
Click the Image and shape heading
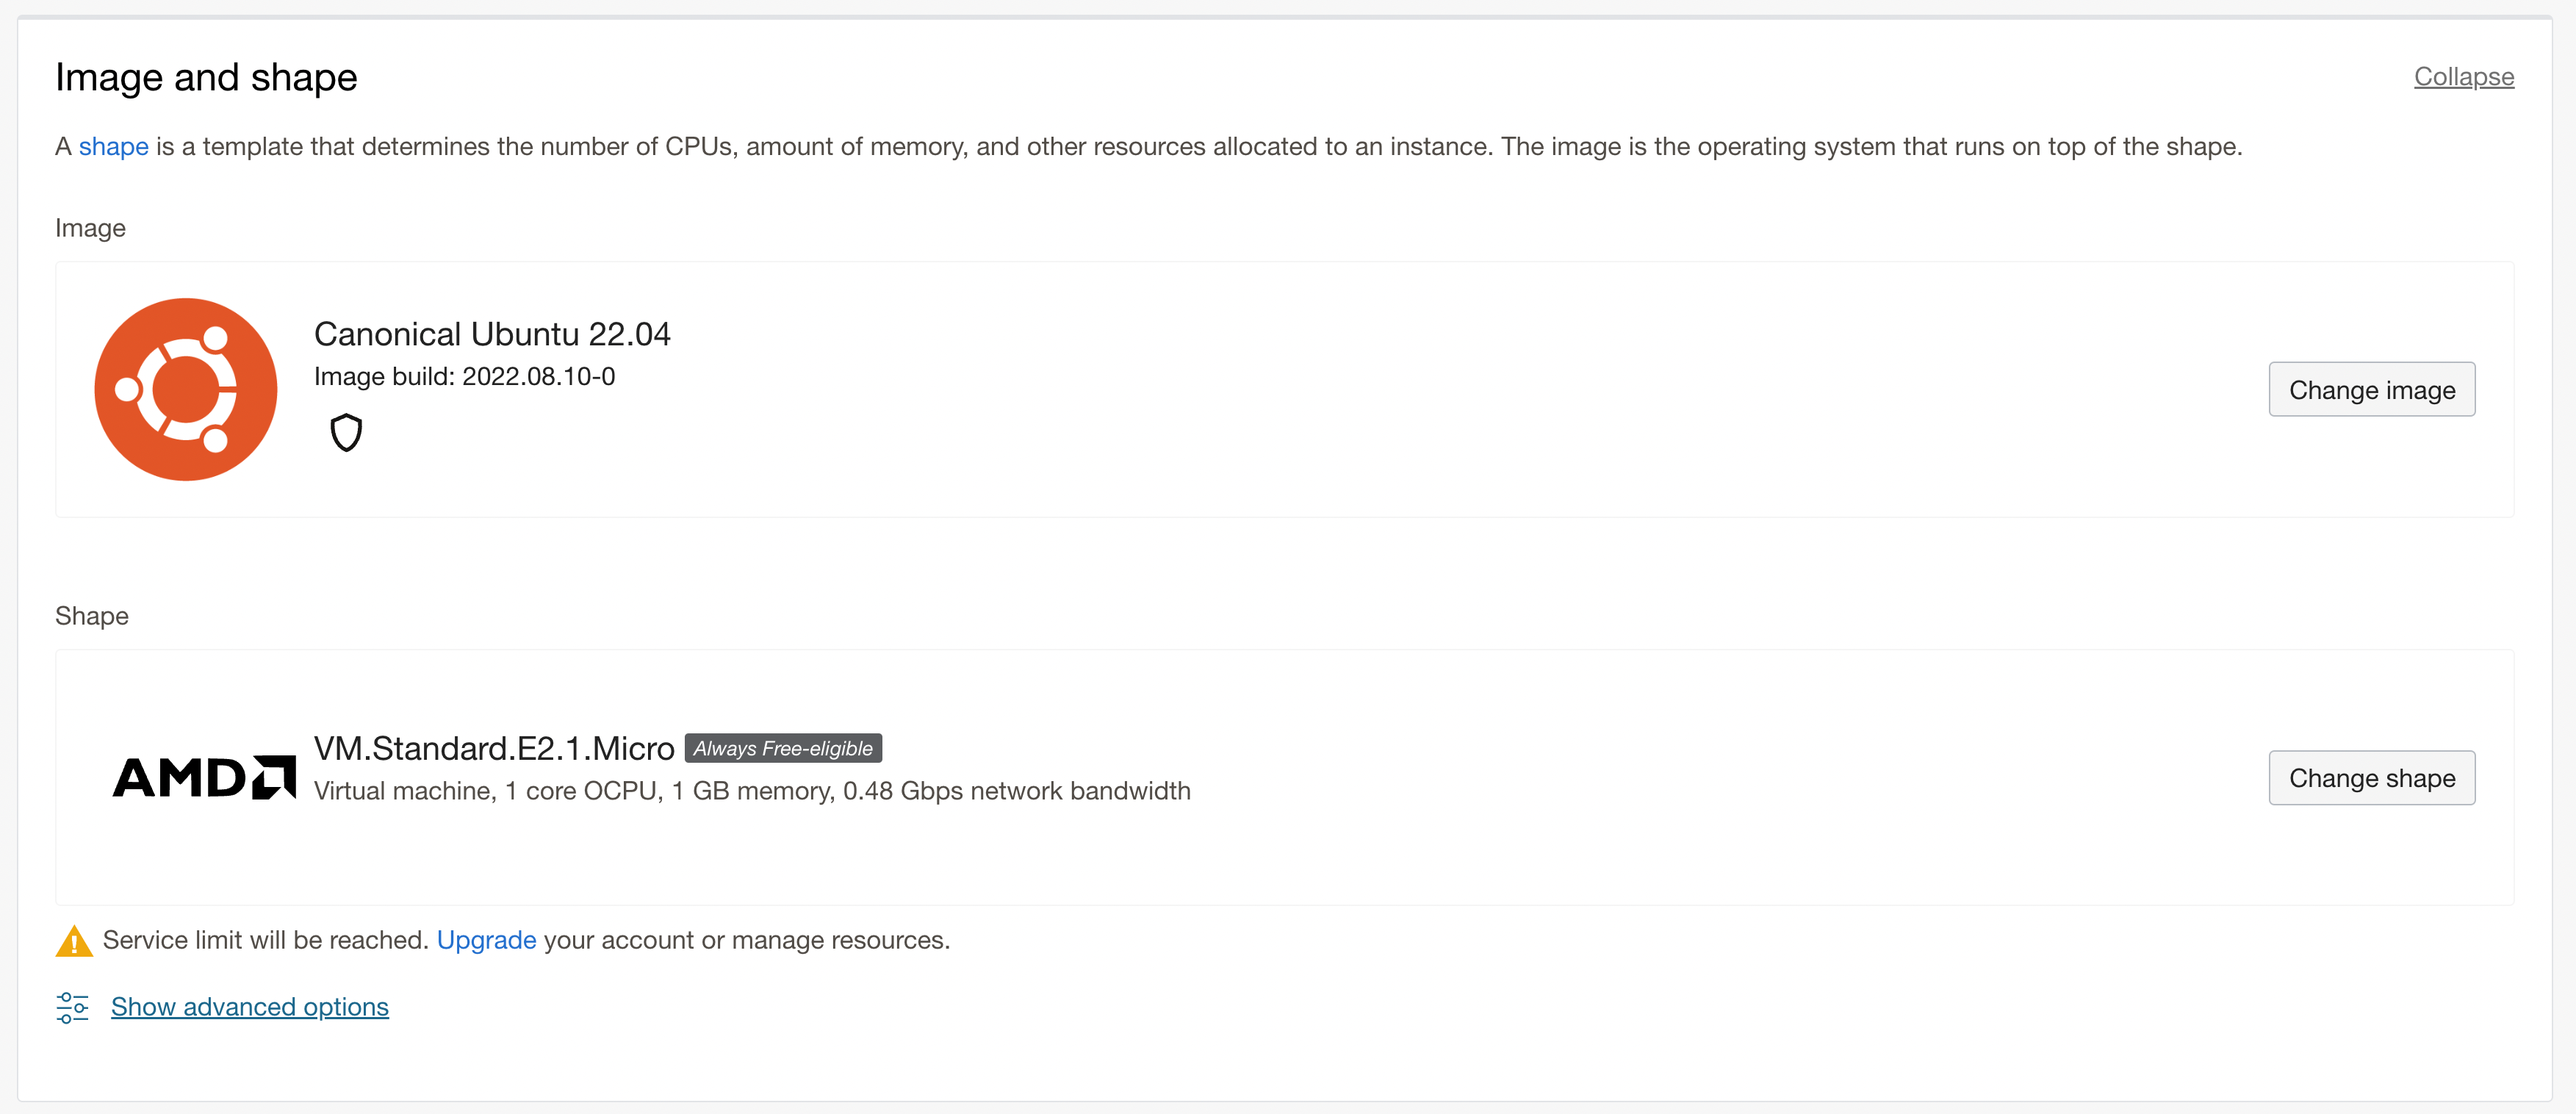click(x=206, y=77)
